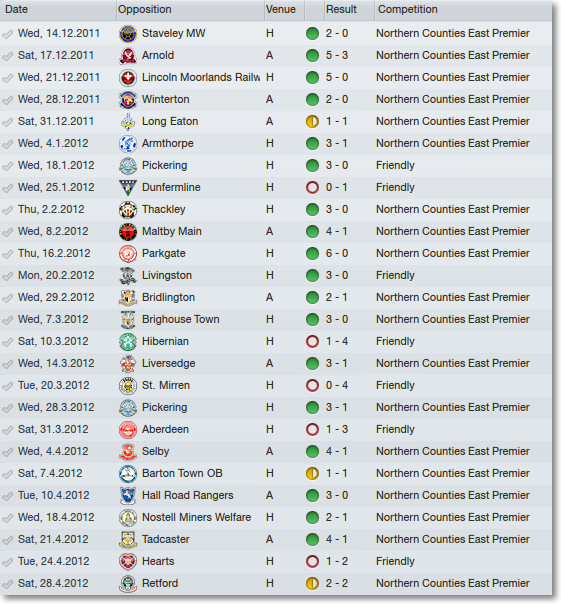Click the red loss indicator for St. Mirren

click(312, 386)
